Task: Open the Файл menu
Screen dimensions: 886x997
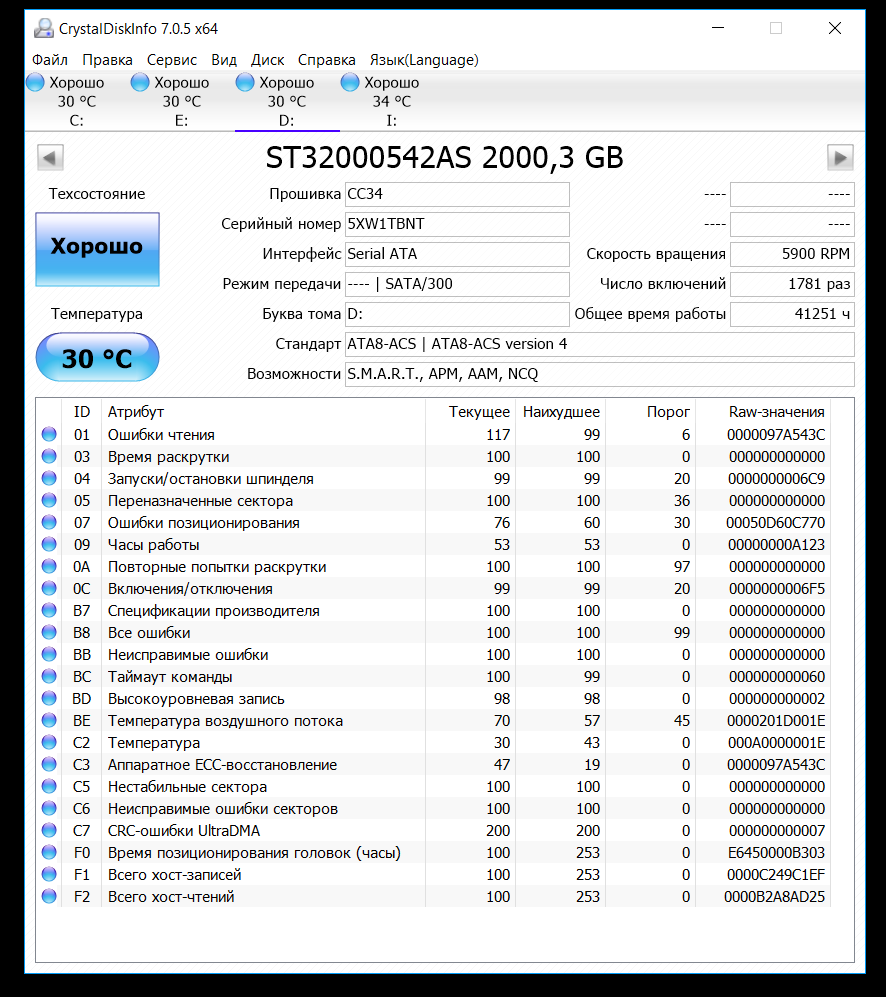Action: [50, 60]
